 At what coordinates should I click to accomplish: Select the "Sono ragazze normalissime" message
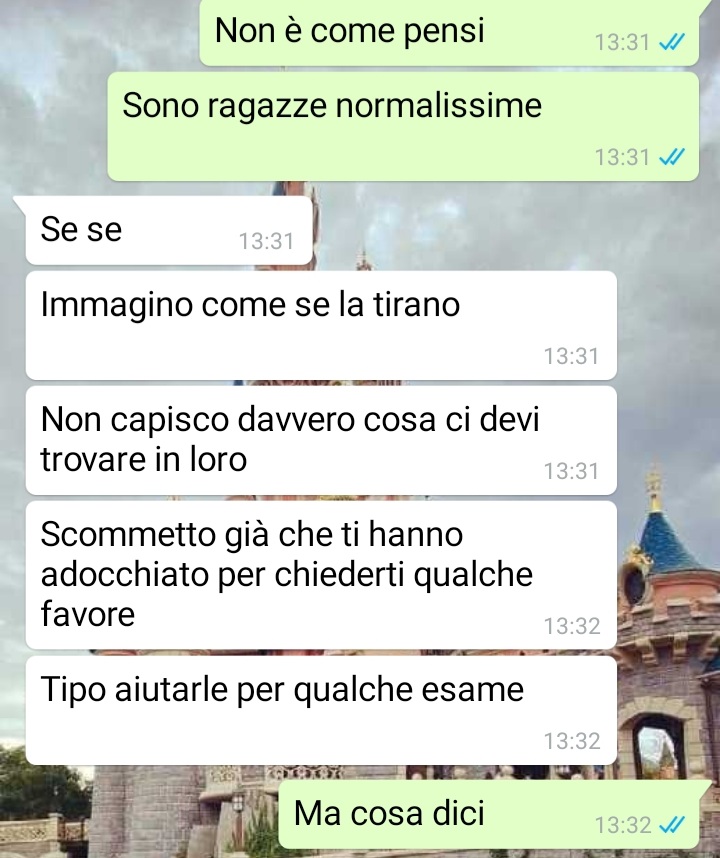click(403, 126)
